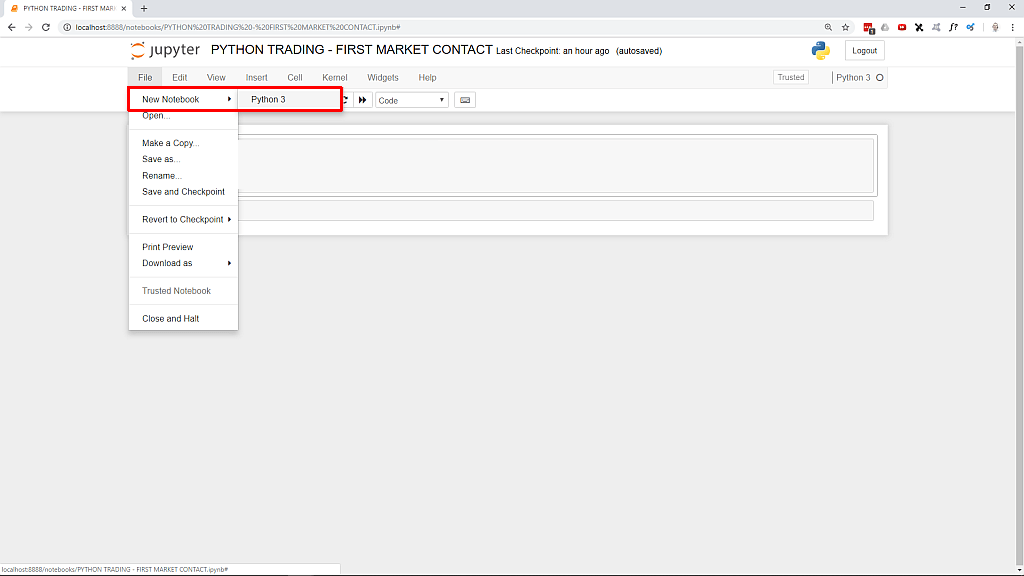Open the red extension with badge
Screen dimensions: 1024x576
869,27
